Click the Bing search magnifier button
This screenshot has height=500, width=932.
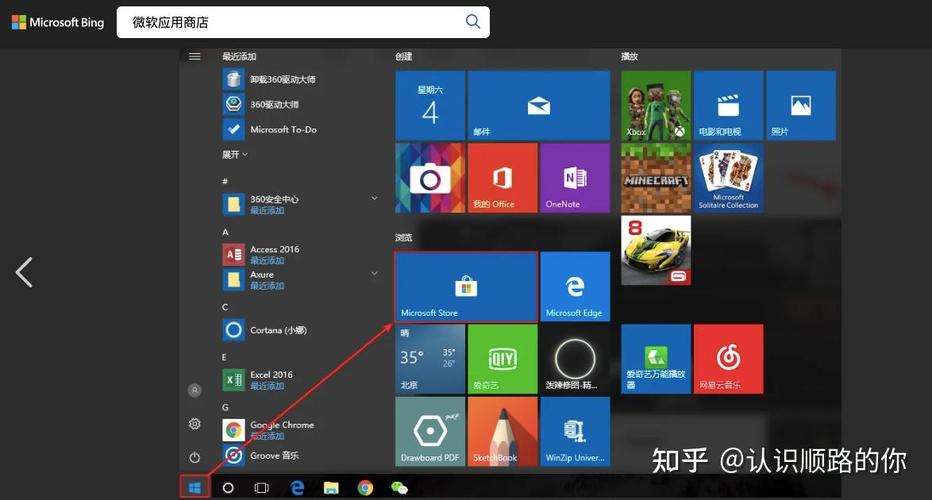click(473, 22)
